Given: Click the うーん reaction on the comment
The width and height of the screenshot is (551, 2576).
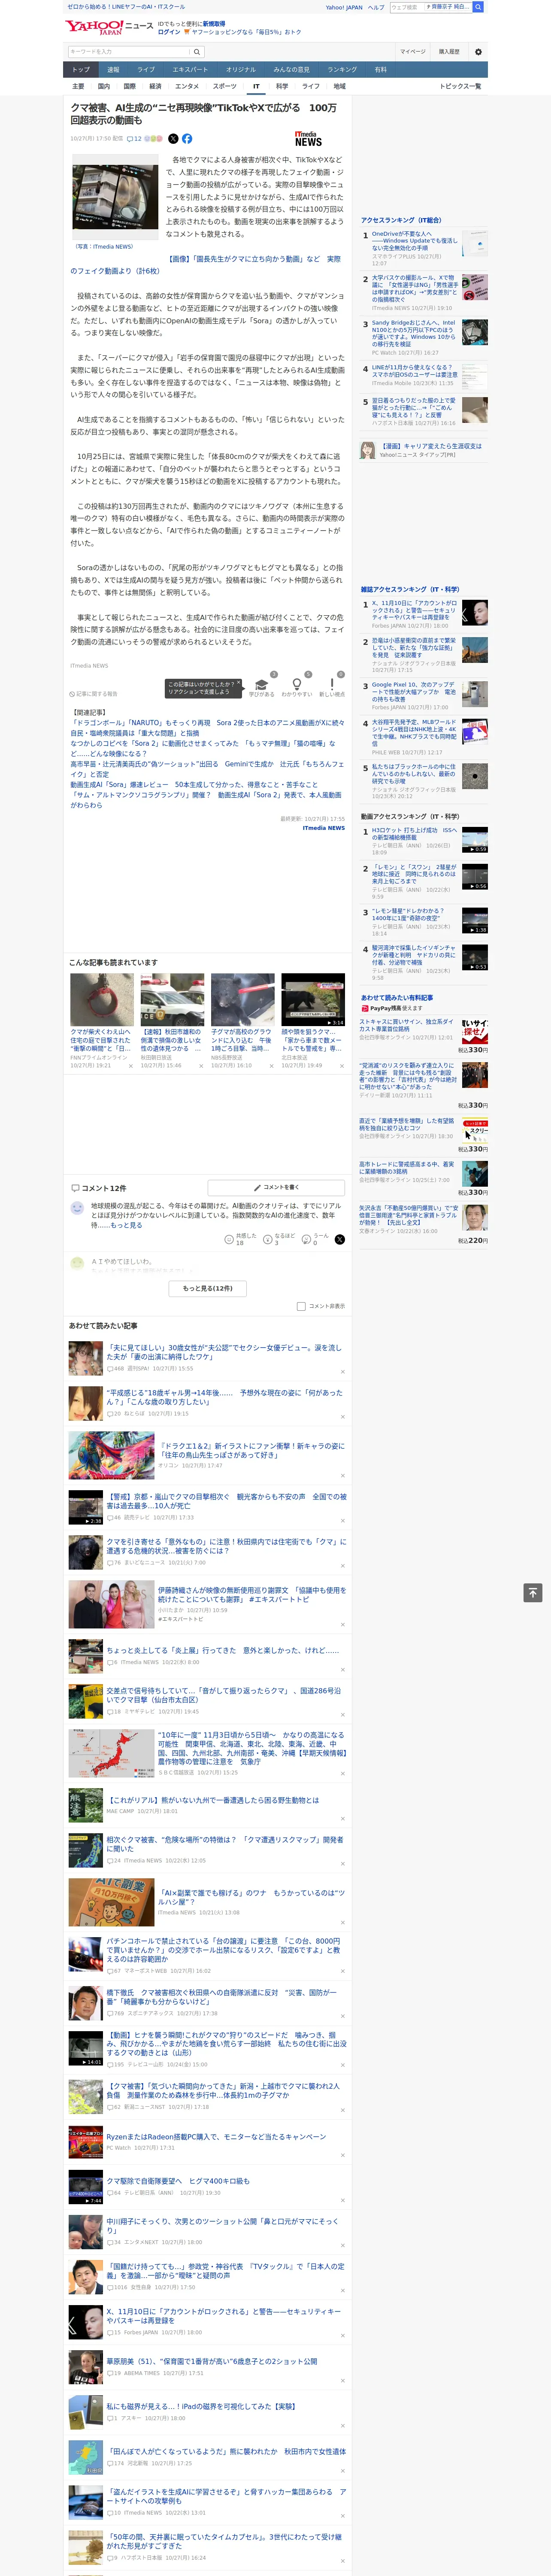Looking at the screenshot, I should point(316,1239).
